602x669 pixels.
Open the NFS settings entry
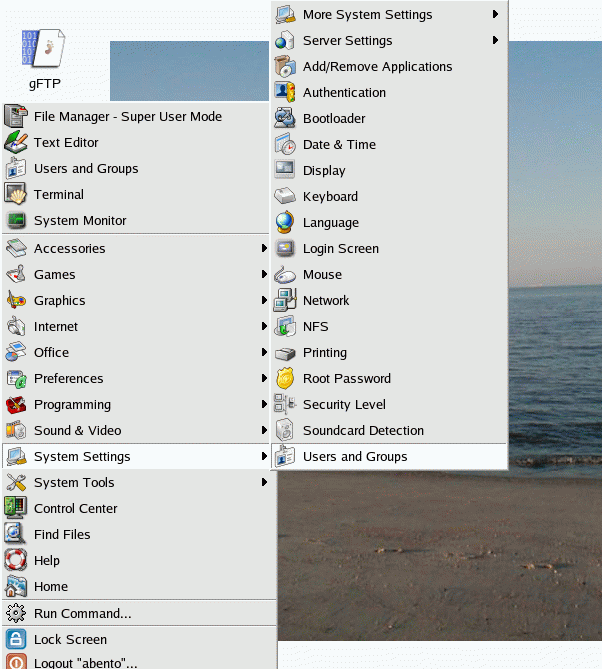pyautogui.click(x=390, y=326)
